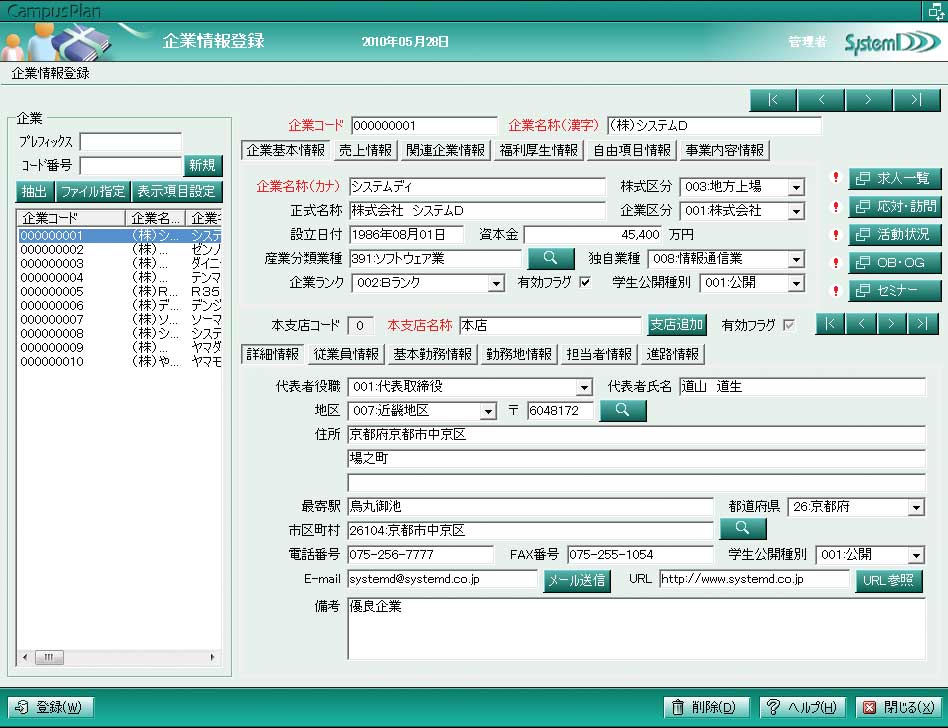The height and width of the screenshot is (728, 948).
Task: Open 都道府県 dropdown
Action: point(917,508)
